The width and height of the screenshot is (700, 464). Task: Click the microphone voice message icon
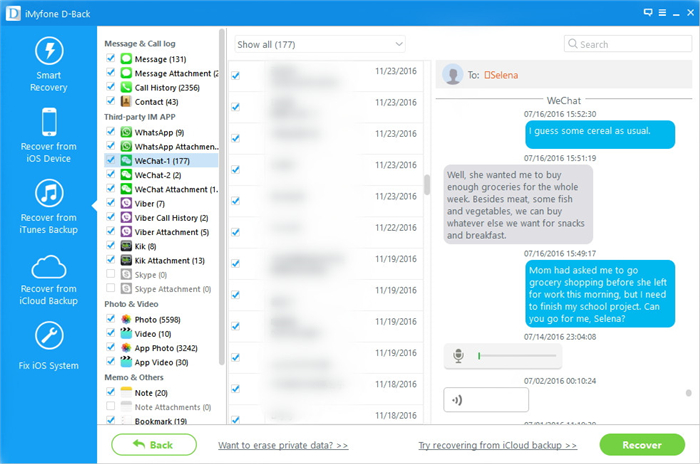(458, 355)
